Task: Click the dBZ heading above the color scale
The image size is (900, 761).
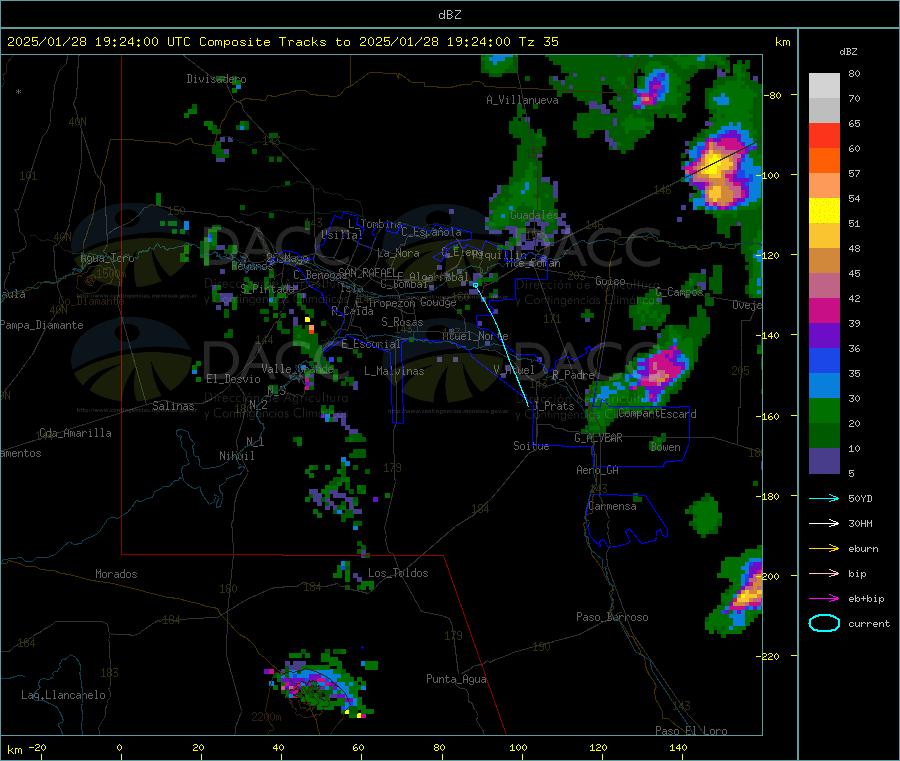Action: pos(848,52)
